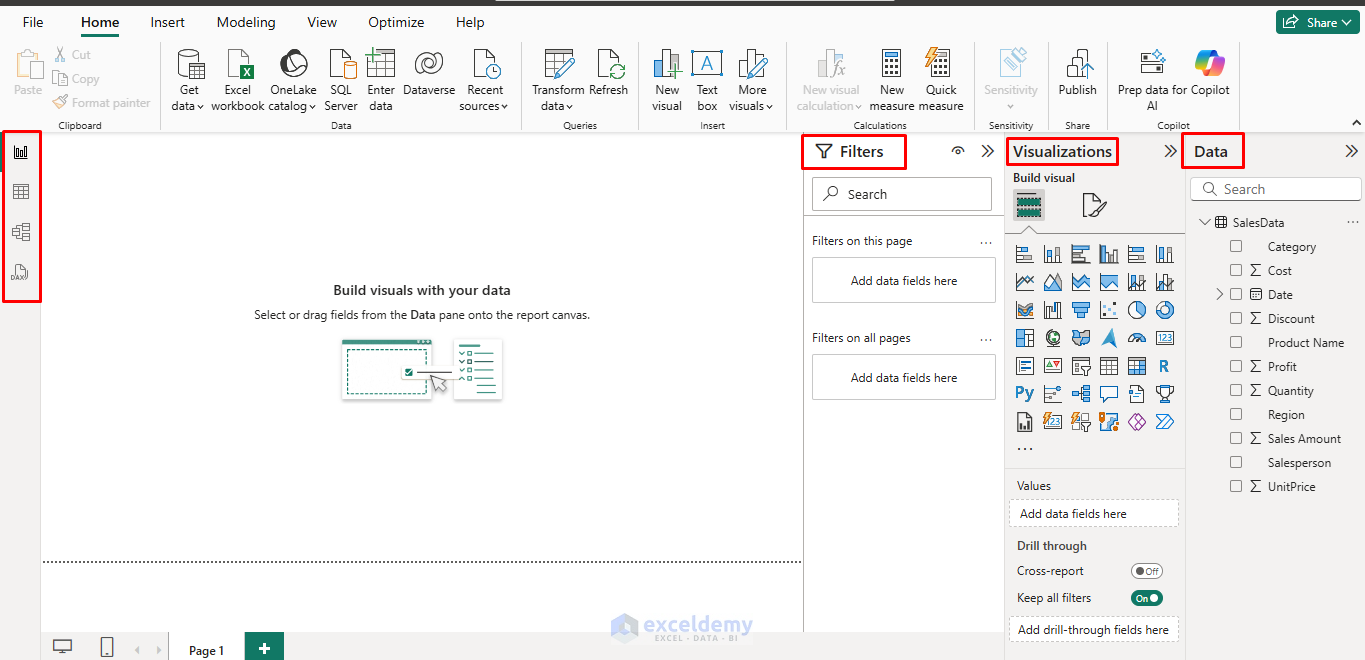Open the Help ribbon tab
This screenshot has height=660, width=1365.
(x=470, y=22)
